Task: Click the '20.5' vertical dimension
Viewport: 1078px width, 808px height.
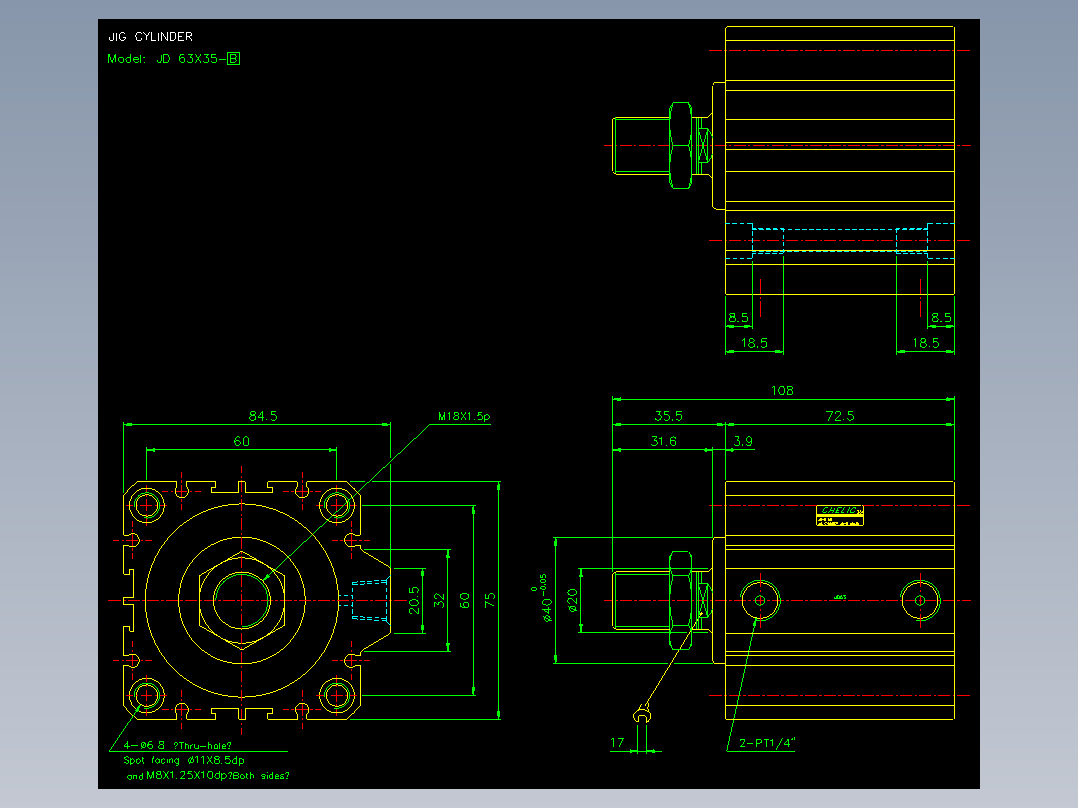Action: 414,600
